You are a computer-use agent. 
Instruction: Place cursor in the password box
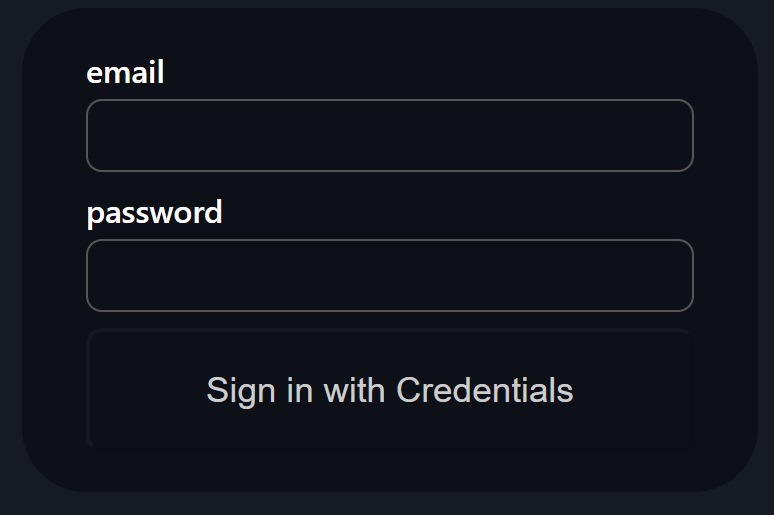click(390, 275)
